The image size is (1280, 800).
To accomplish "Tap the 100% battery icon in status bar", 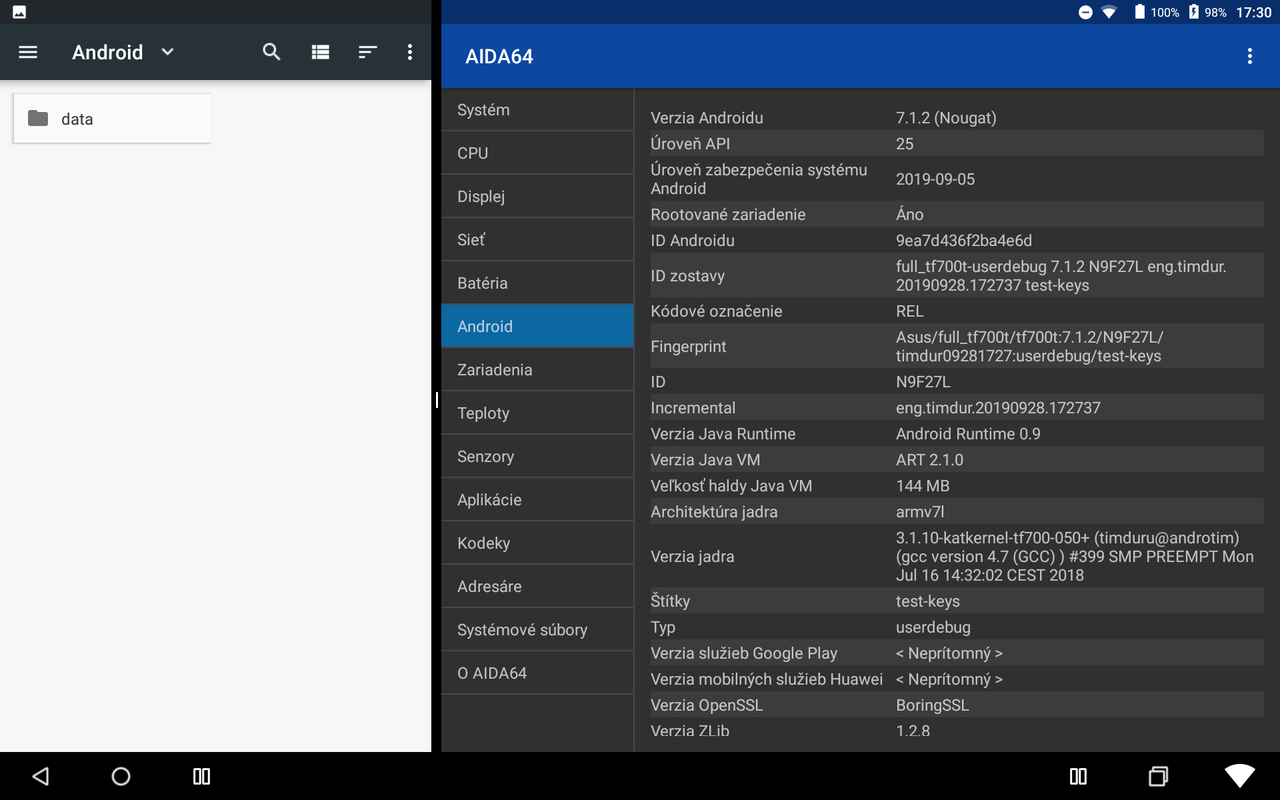I will pyautogui.click(x=1140, y=12).
